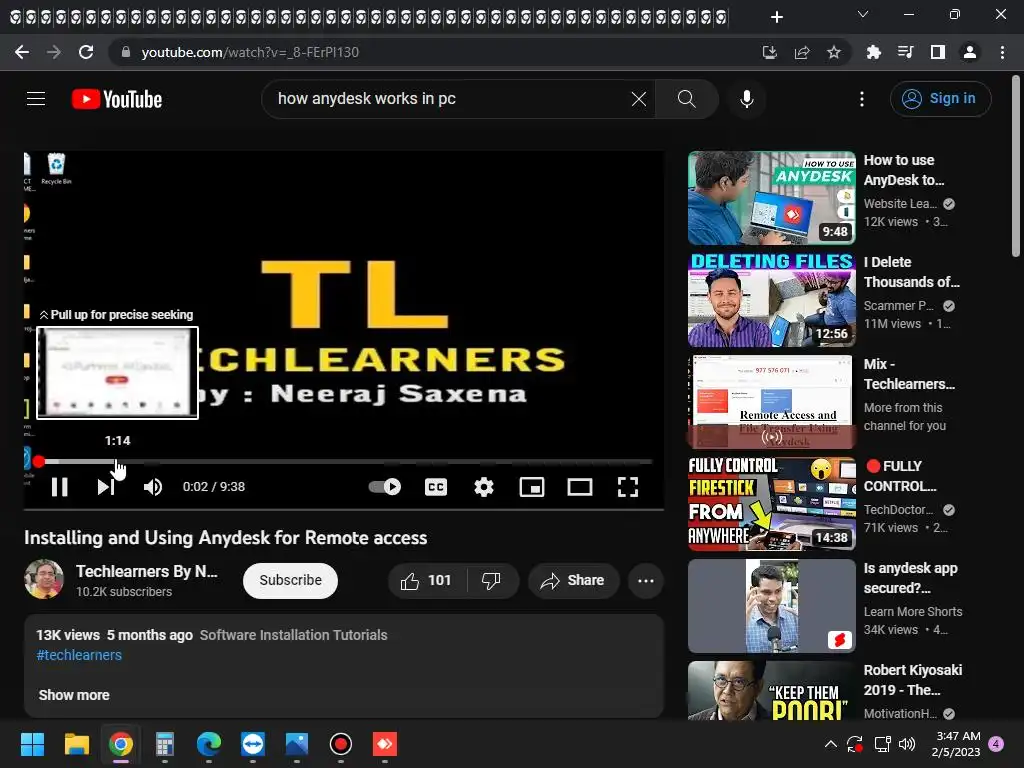
Task: Toggle the autoplay switch
Action: click(x=385, y=487)
